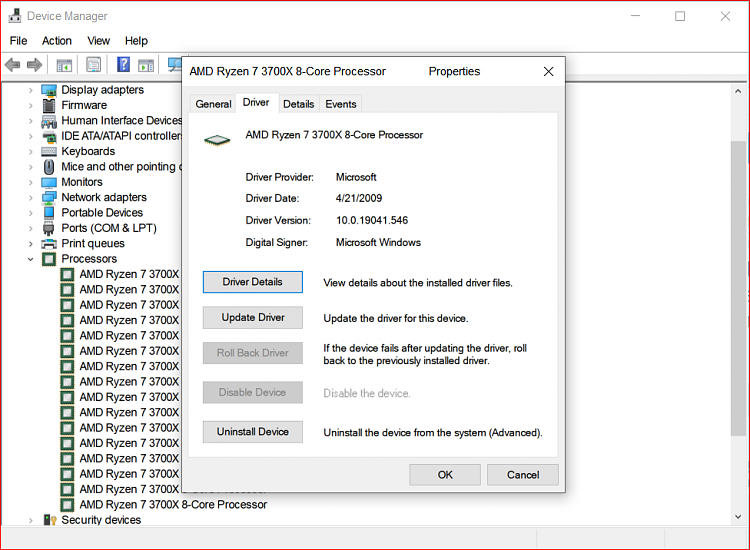Viewport: 750px width, 550px height.
Task: Click the Microsoft Windows digital signer text
Action: click(378, 242)
